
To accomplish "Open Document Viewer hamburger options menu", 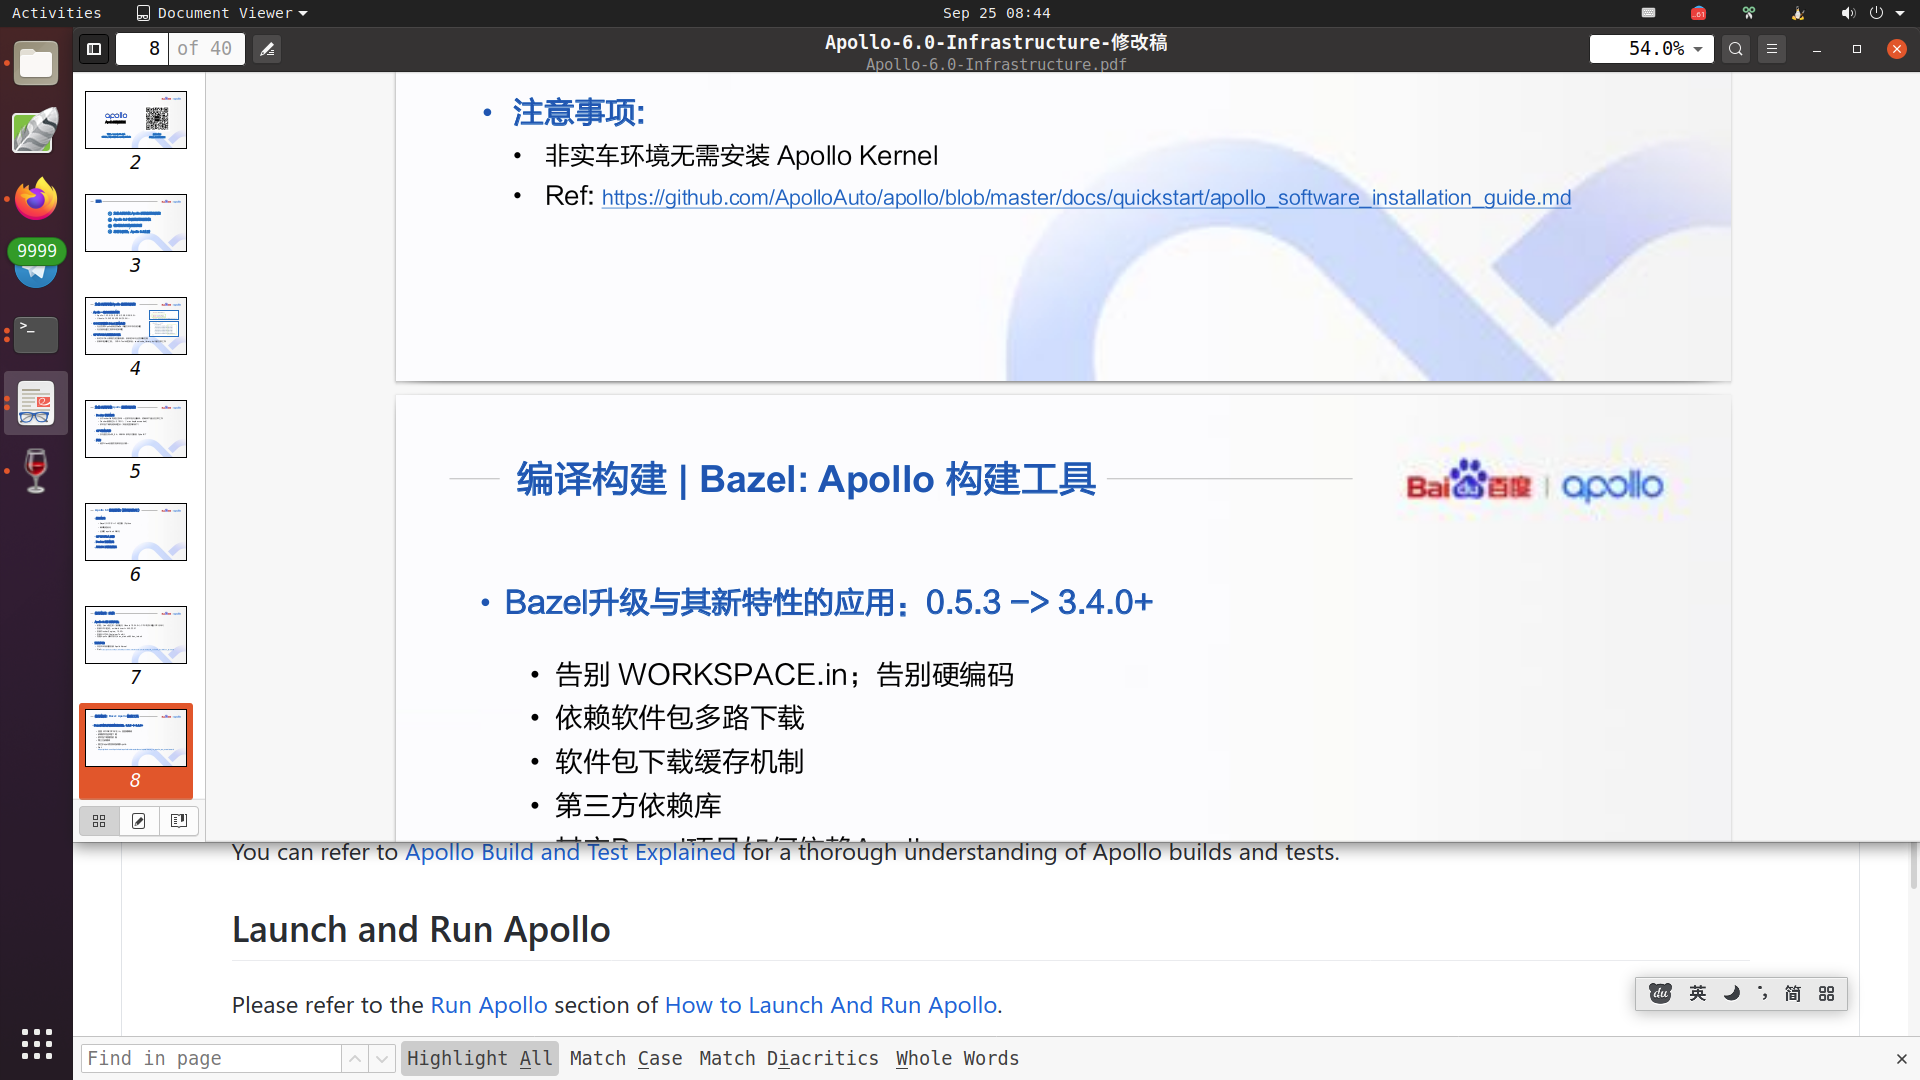I will [x=1772, y=49].
